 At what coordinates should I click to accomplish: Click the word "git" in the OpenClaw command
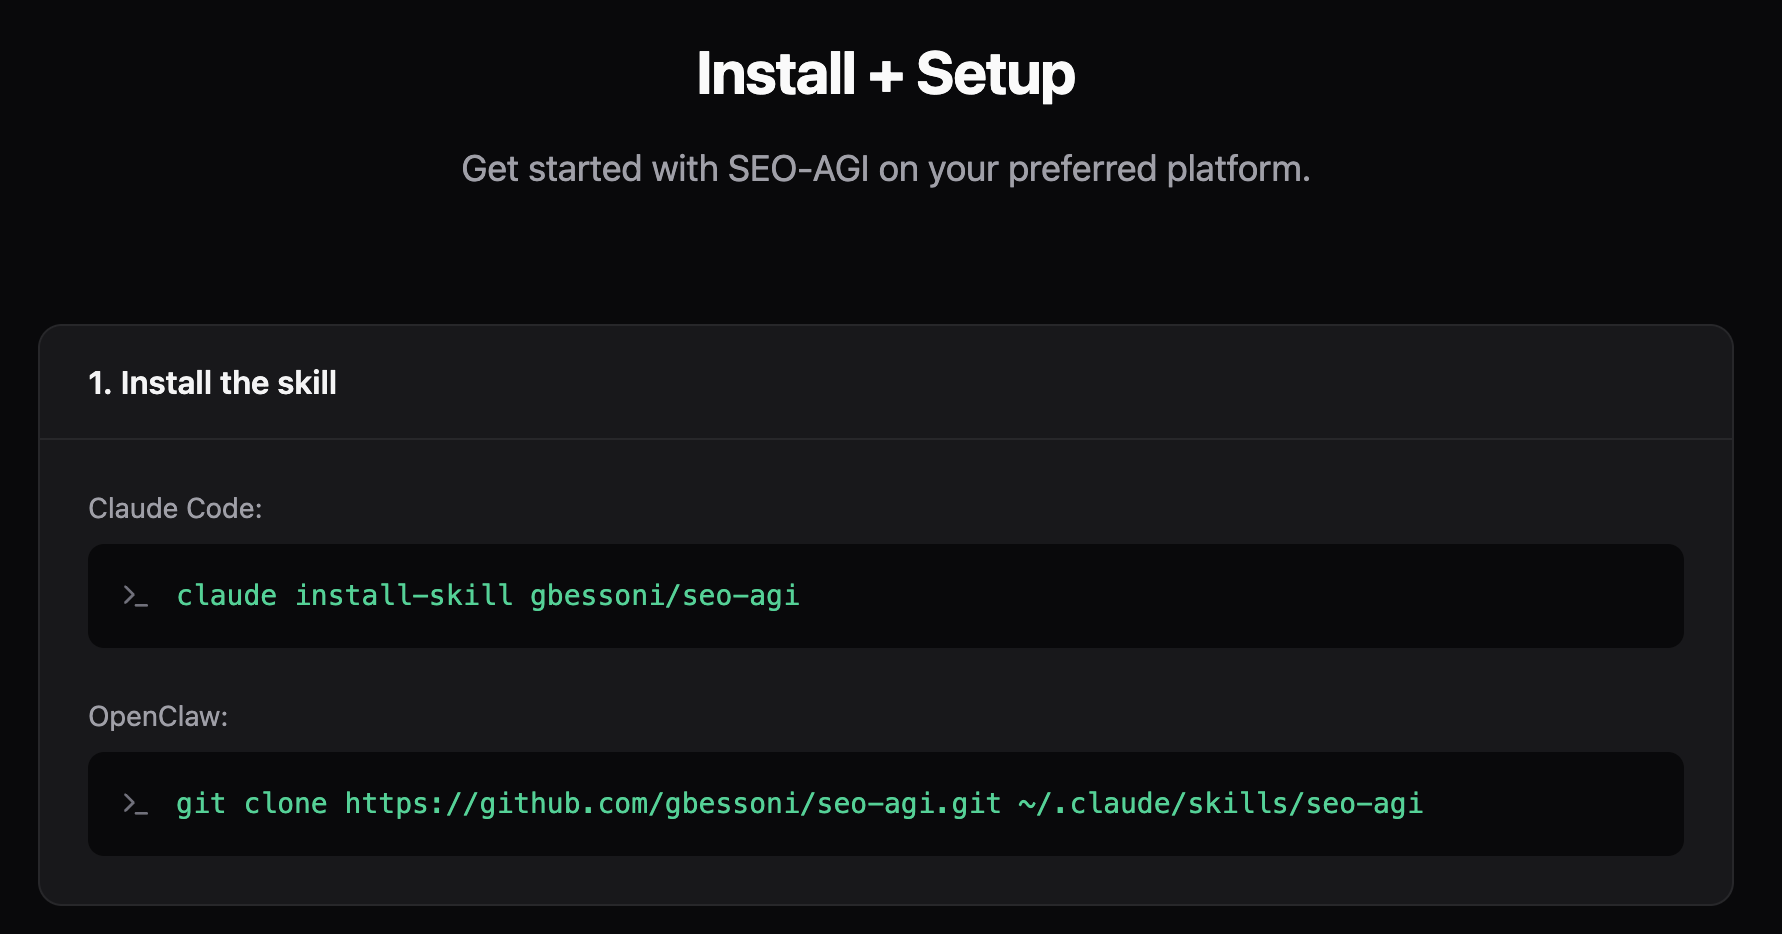[x=201, y=804]
